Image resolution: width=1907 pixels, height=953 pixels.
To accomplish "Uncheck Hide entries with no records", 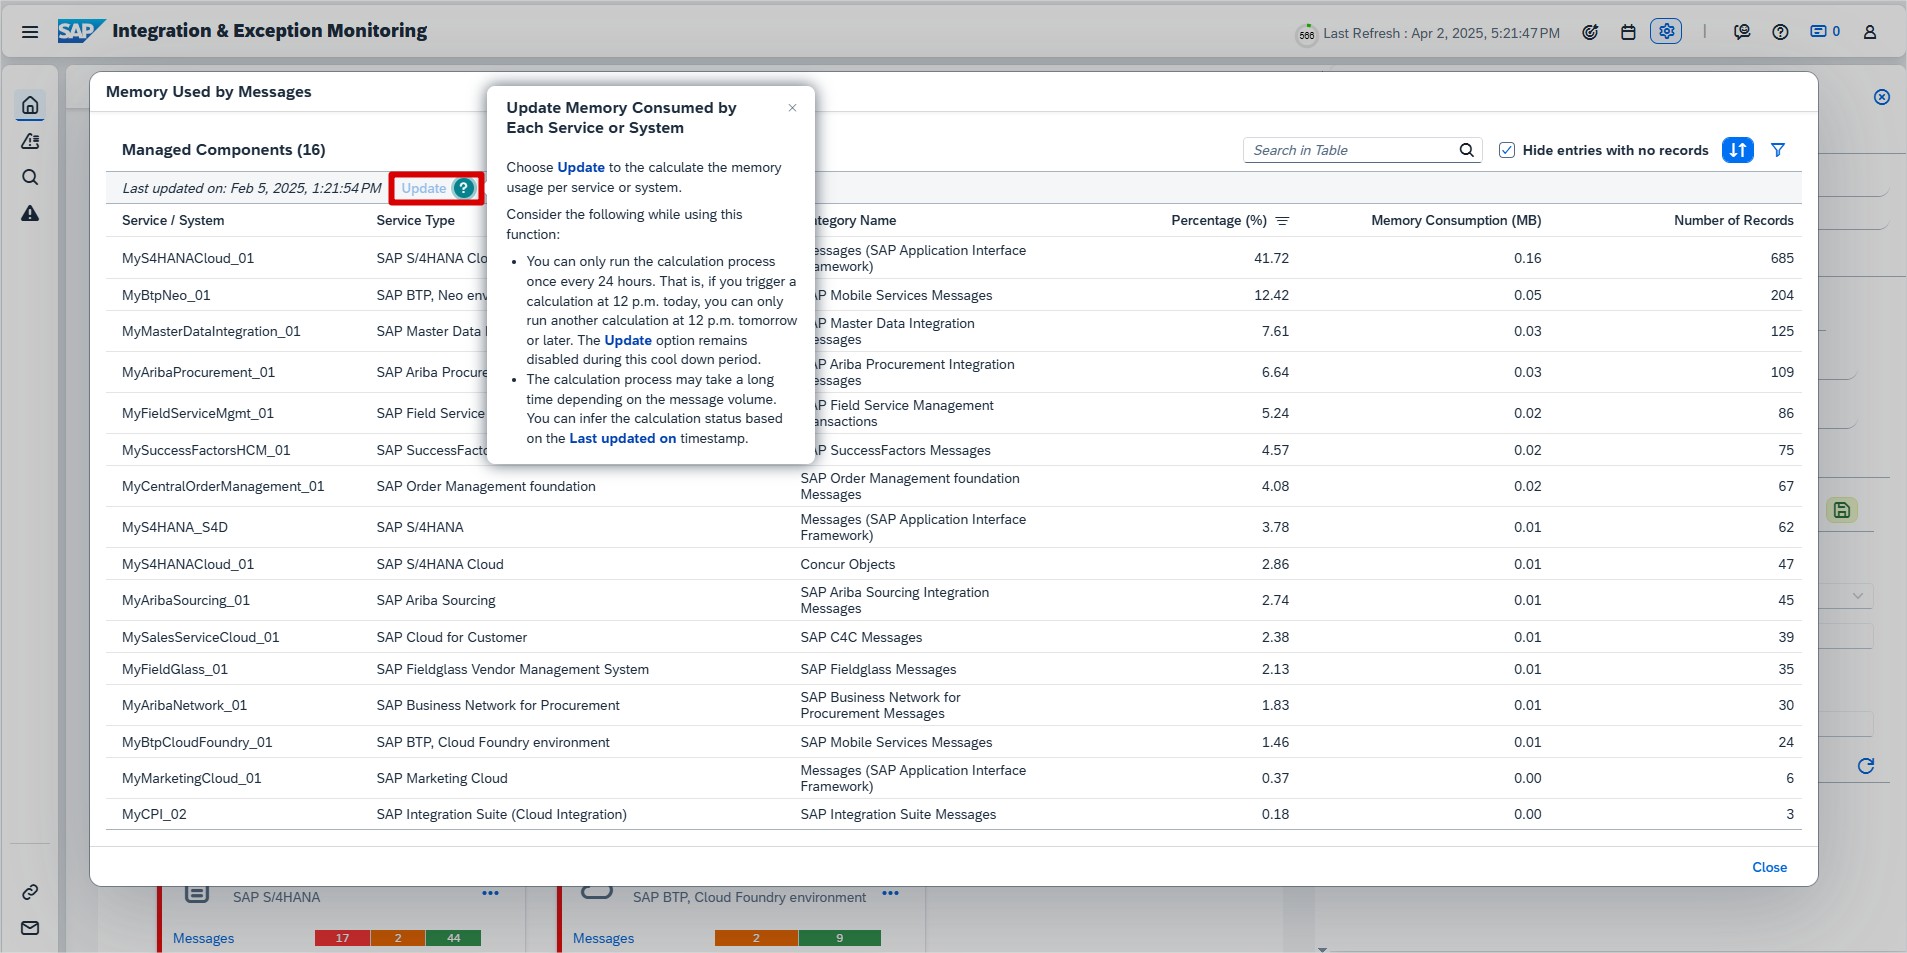I will (x=1507, y=150).
